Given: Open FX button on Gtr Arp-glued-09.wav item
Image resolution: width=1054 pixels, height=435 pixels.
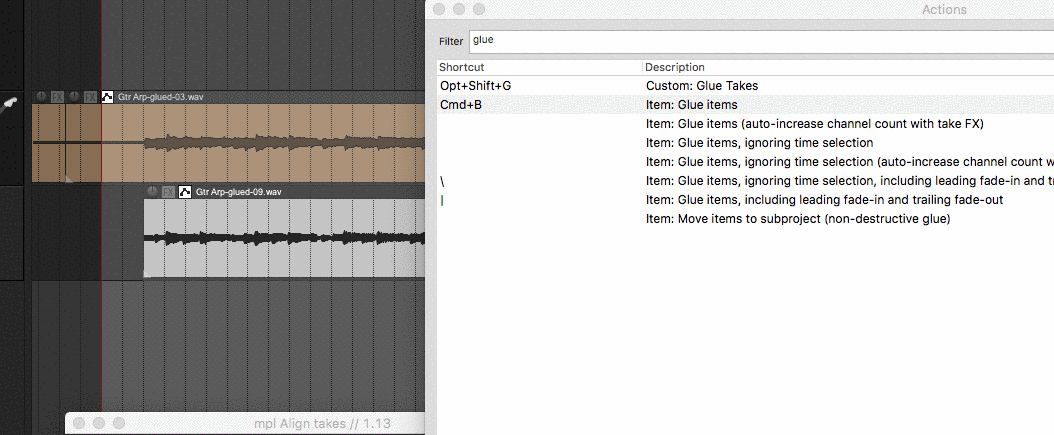Looking at the screenshot, I should click(x=169, y=191).
